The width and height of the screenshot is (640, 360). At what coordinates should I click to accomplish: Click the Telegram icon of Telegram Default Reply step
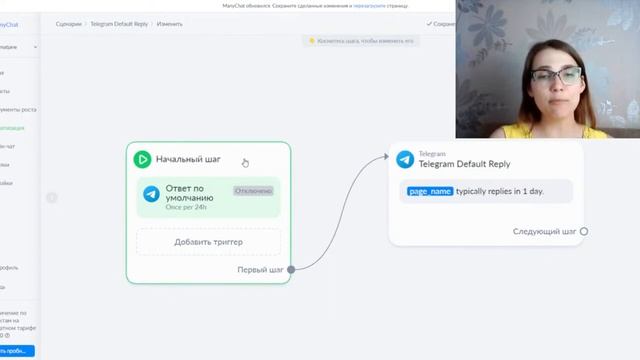[405, 159]
